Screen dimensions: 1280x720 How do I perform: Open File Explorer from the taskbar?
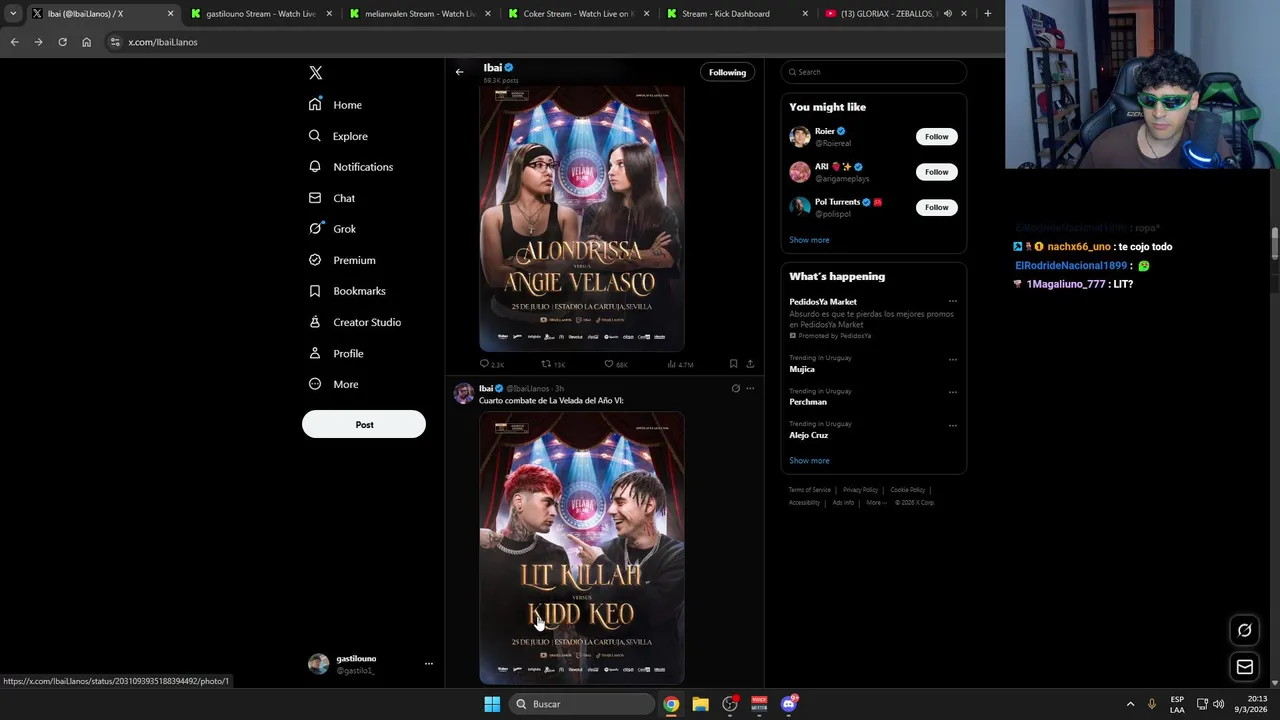pyautogui.click(x=700, y=704)
